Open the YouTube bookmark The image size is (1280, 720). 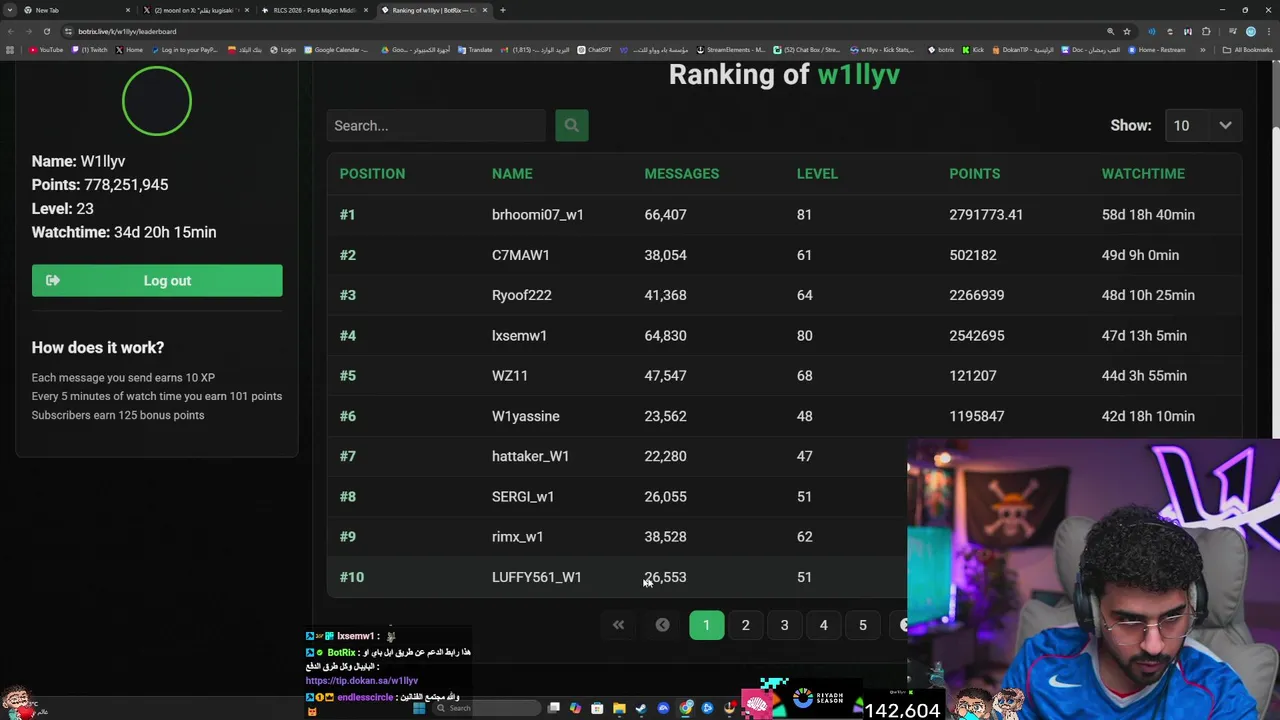click(x=46, y=50)
